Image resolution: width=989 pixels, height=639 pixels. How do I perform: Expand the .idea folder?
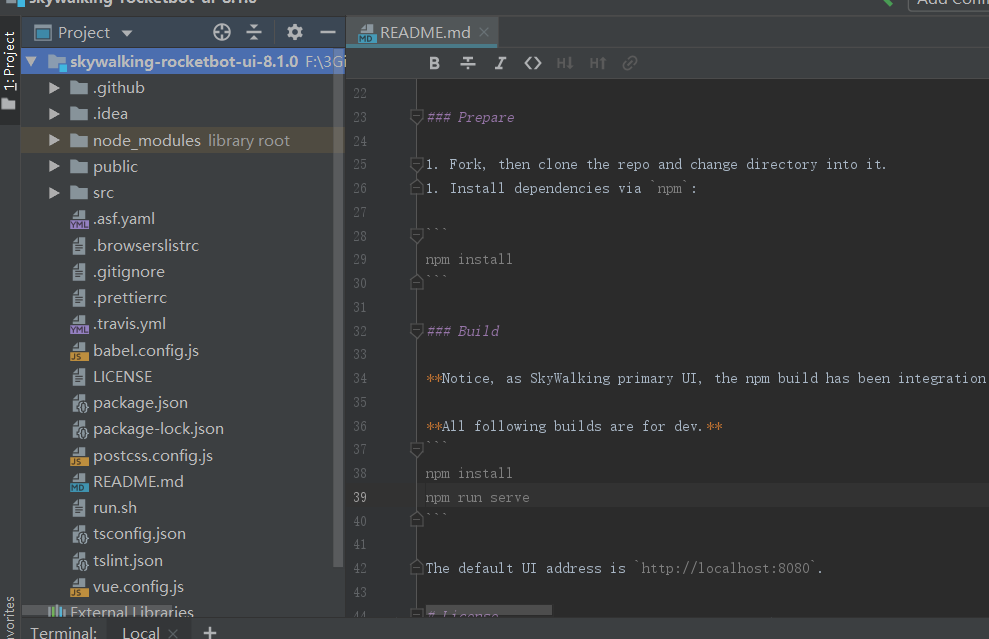tap(54, 114)
